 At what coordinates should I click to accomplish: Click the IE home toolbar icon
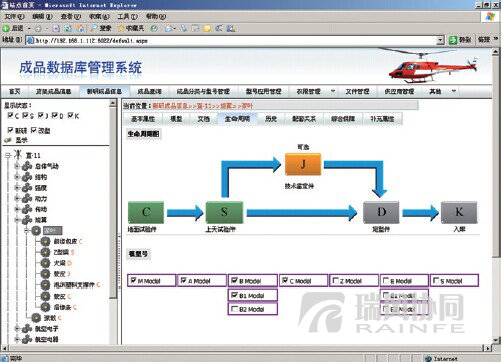80,28
